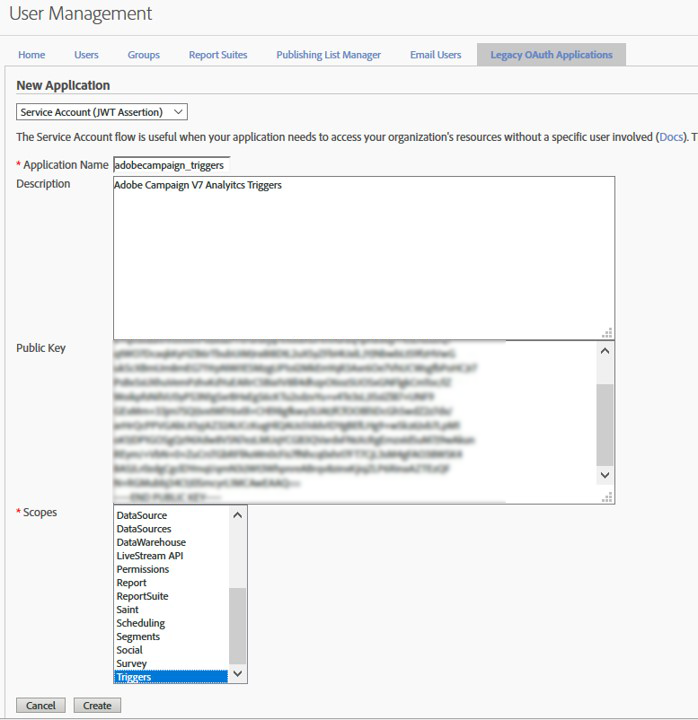Image resolution: width=698 pixels, height=720 pixels.
Task: Select Report scope in list
Action: [x=171, y=583]
